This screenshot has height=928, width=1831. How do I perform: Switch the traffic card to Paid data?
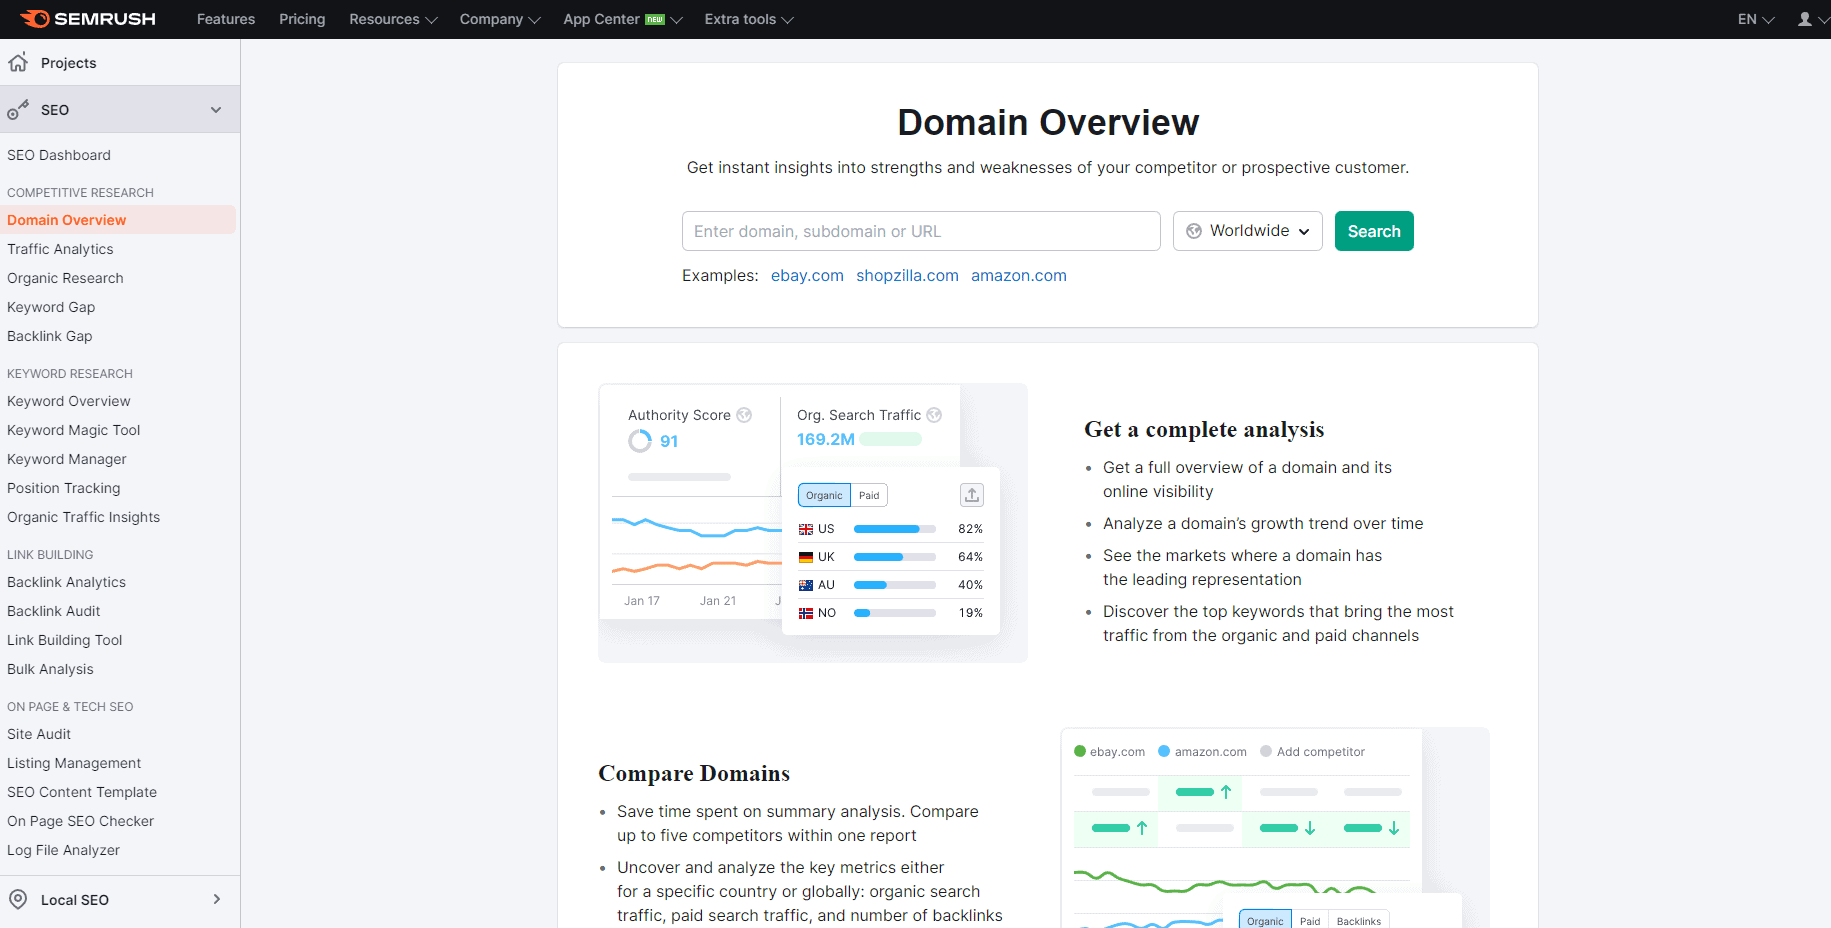pyautogui.click(x=868, y=494)
